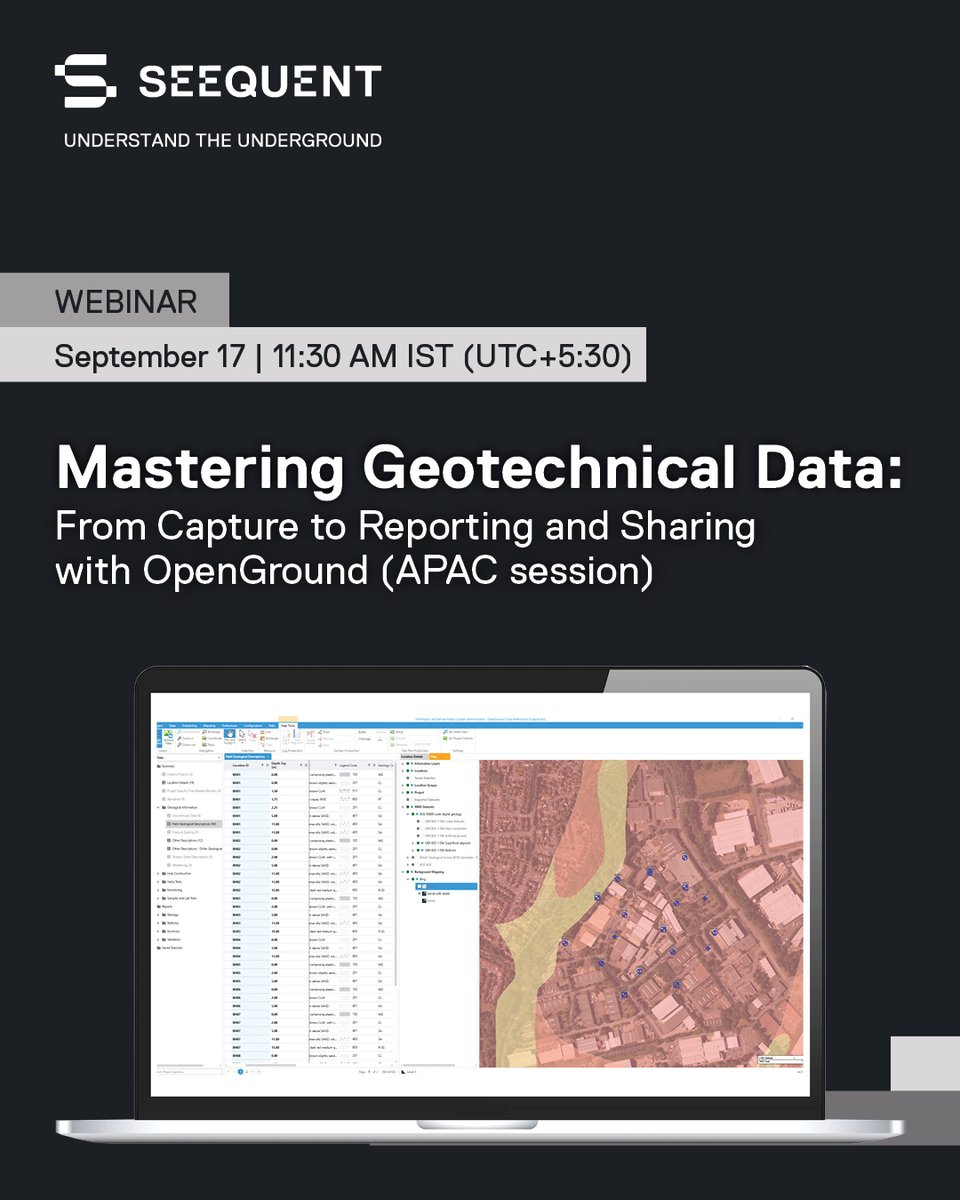The height and width of the screenshot is (1200, 960).
Task: Select the Field Geological Descriptions grid tab
Action: point(246,756)
